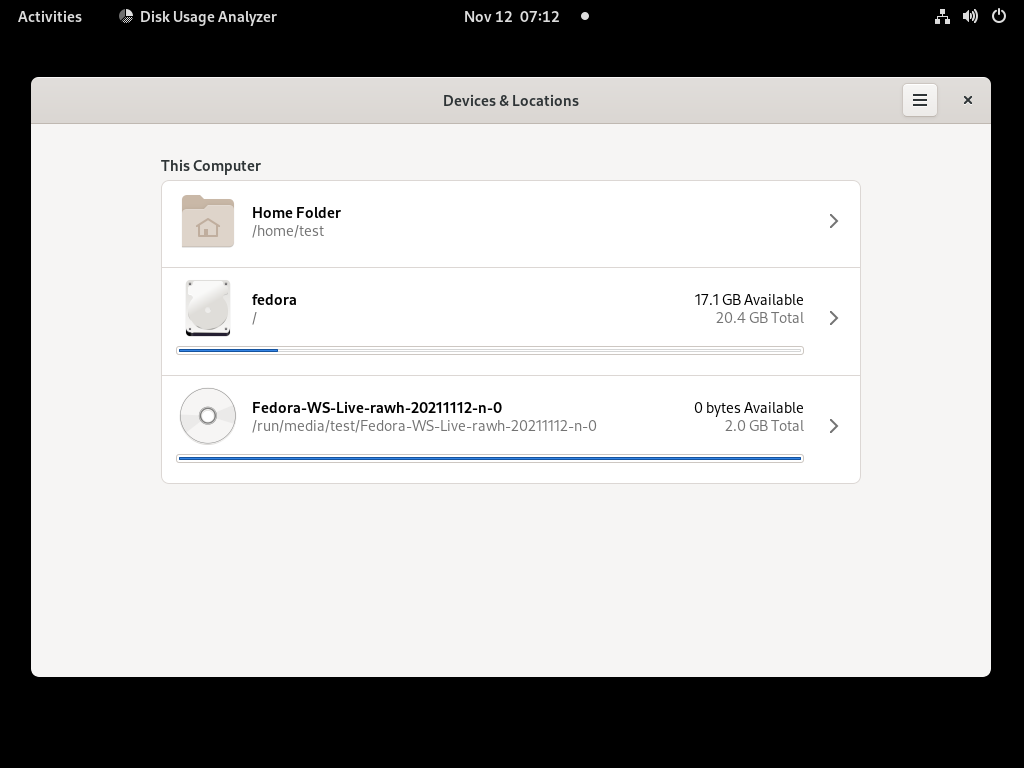Click the /home/test path text

(x=288, y=231)
